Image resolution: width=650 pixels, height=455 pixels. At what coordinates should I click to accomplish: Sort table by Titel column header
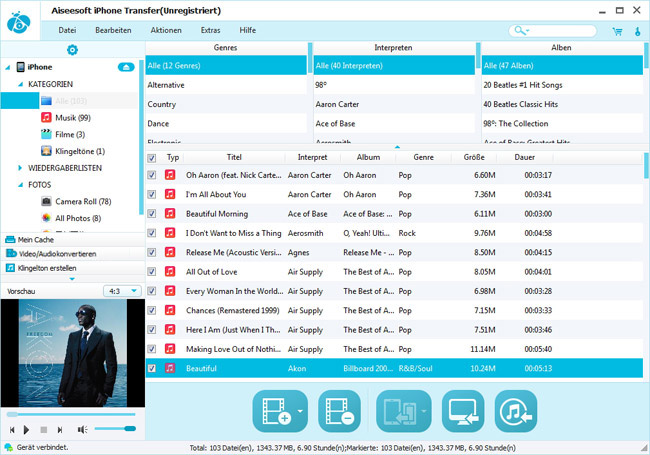(x=234, y=157)
